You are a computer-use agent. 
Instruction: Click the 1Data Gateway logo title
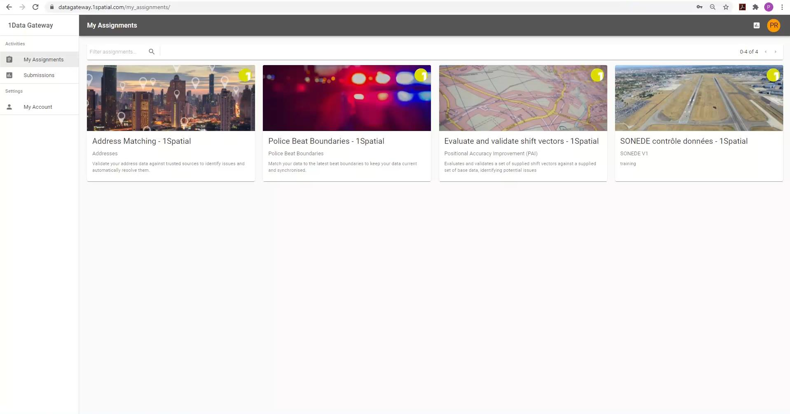[x=30, y=25]
